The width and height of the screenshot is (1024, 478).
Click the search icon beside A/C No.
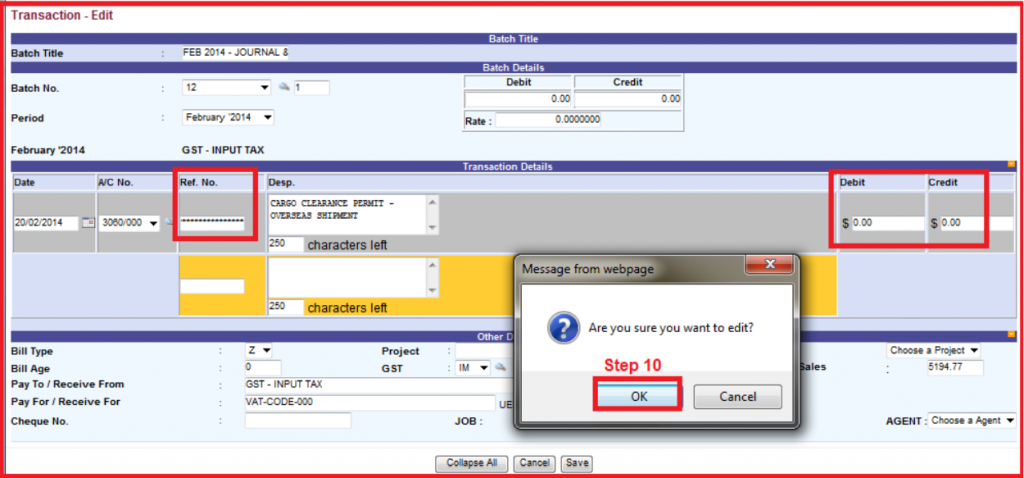(x=169, y=222)
